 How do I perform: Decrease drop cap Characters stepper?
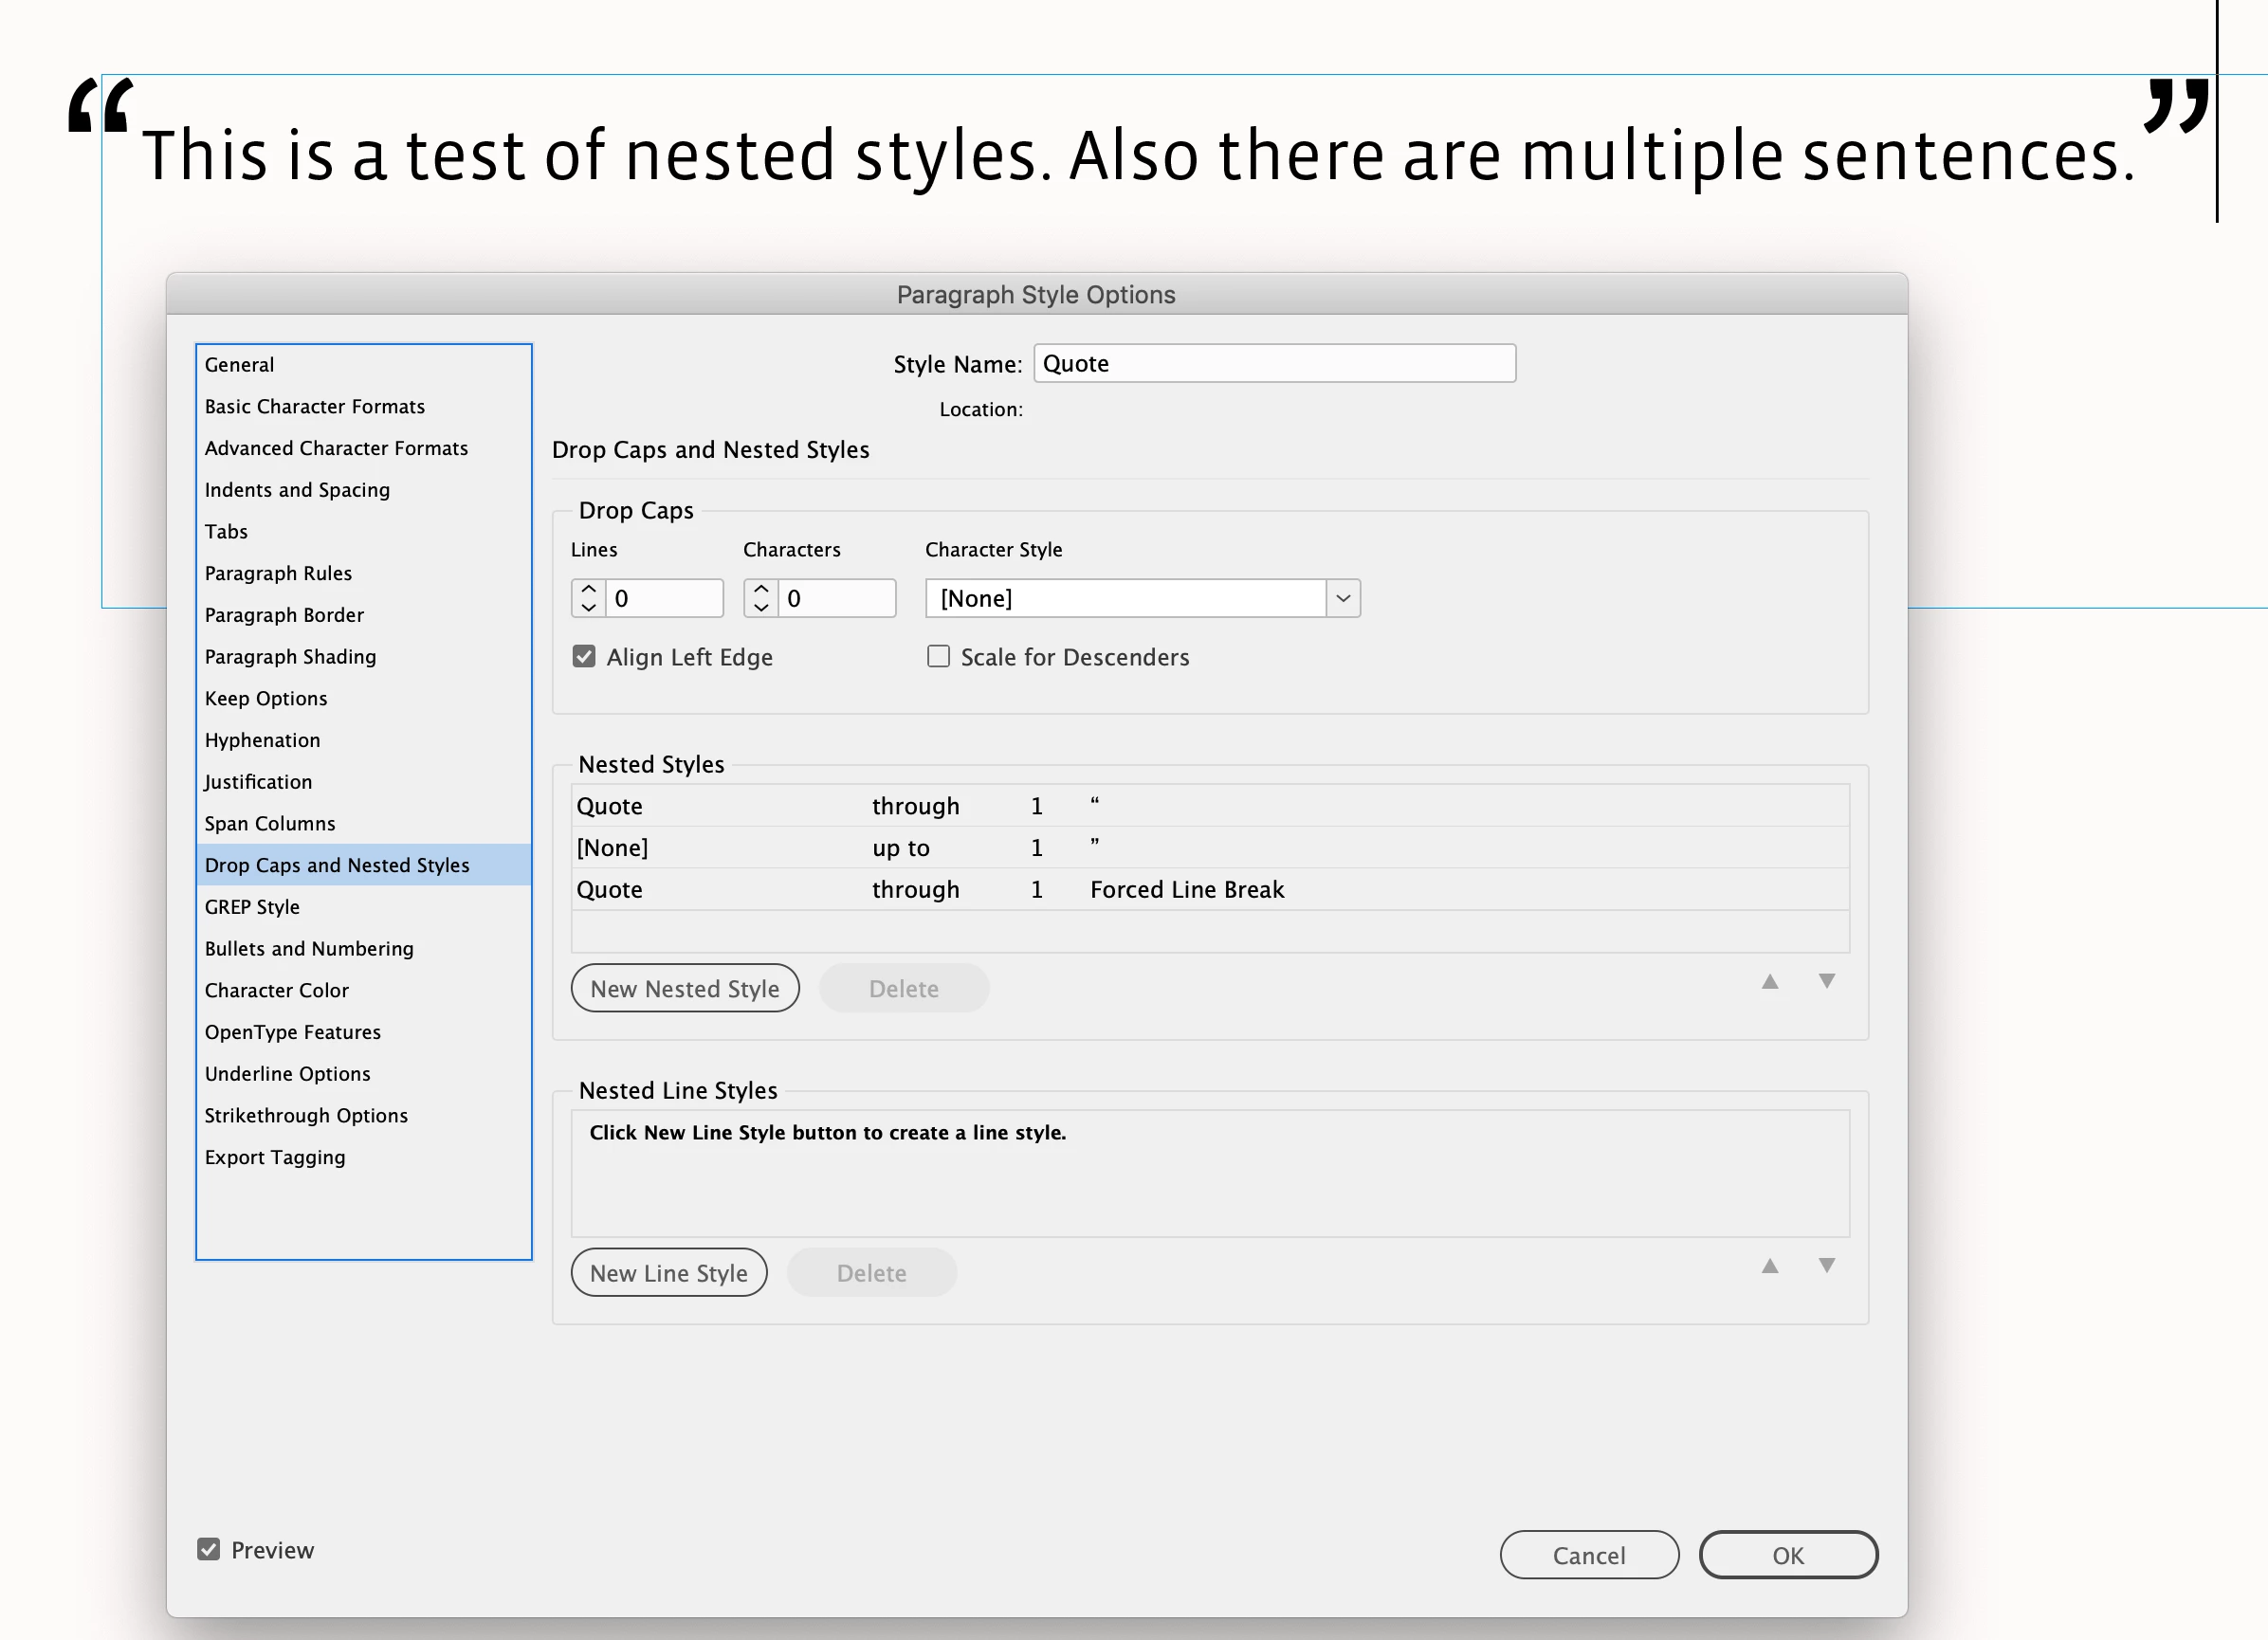coord(761,607)
